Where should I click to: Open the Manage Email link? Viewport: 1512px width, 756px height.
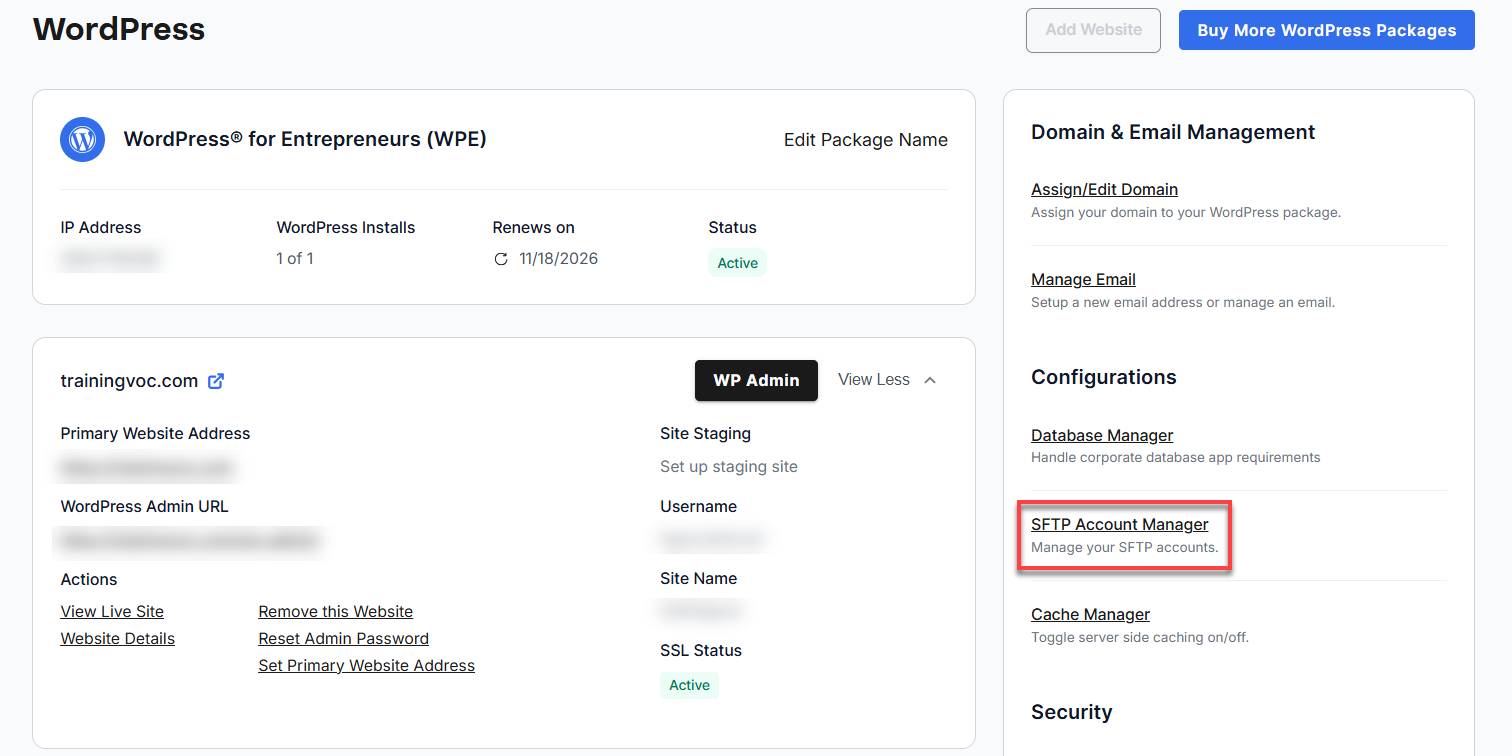[x=1083, y=279]
